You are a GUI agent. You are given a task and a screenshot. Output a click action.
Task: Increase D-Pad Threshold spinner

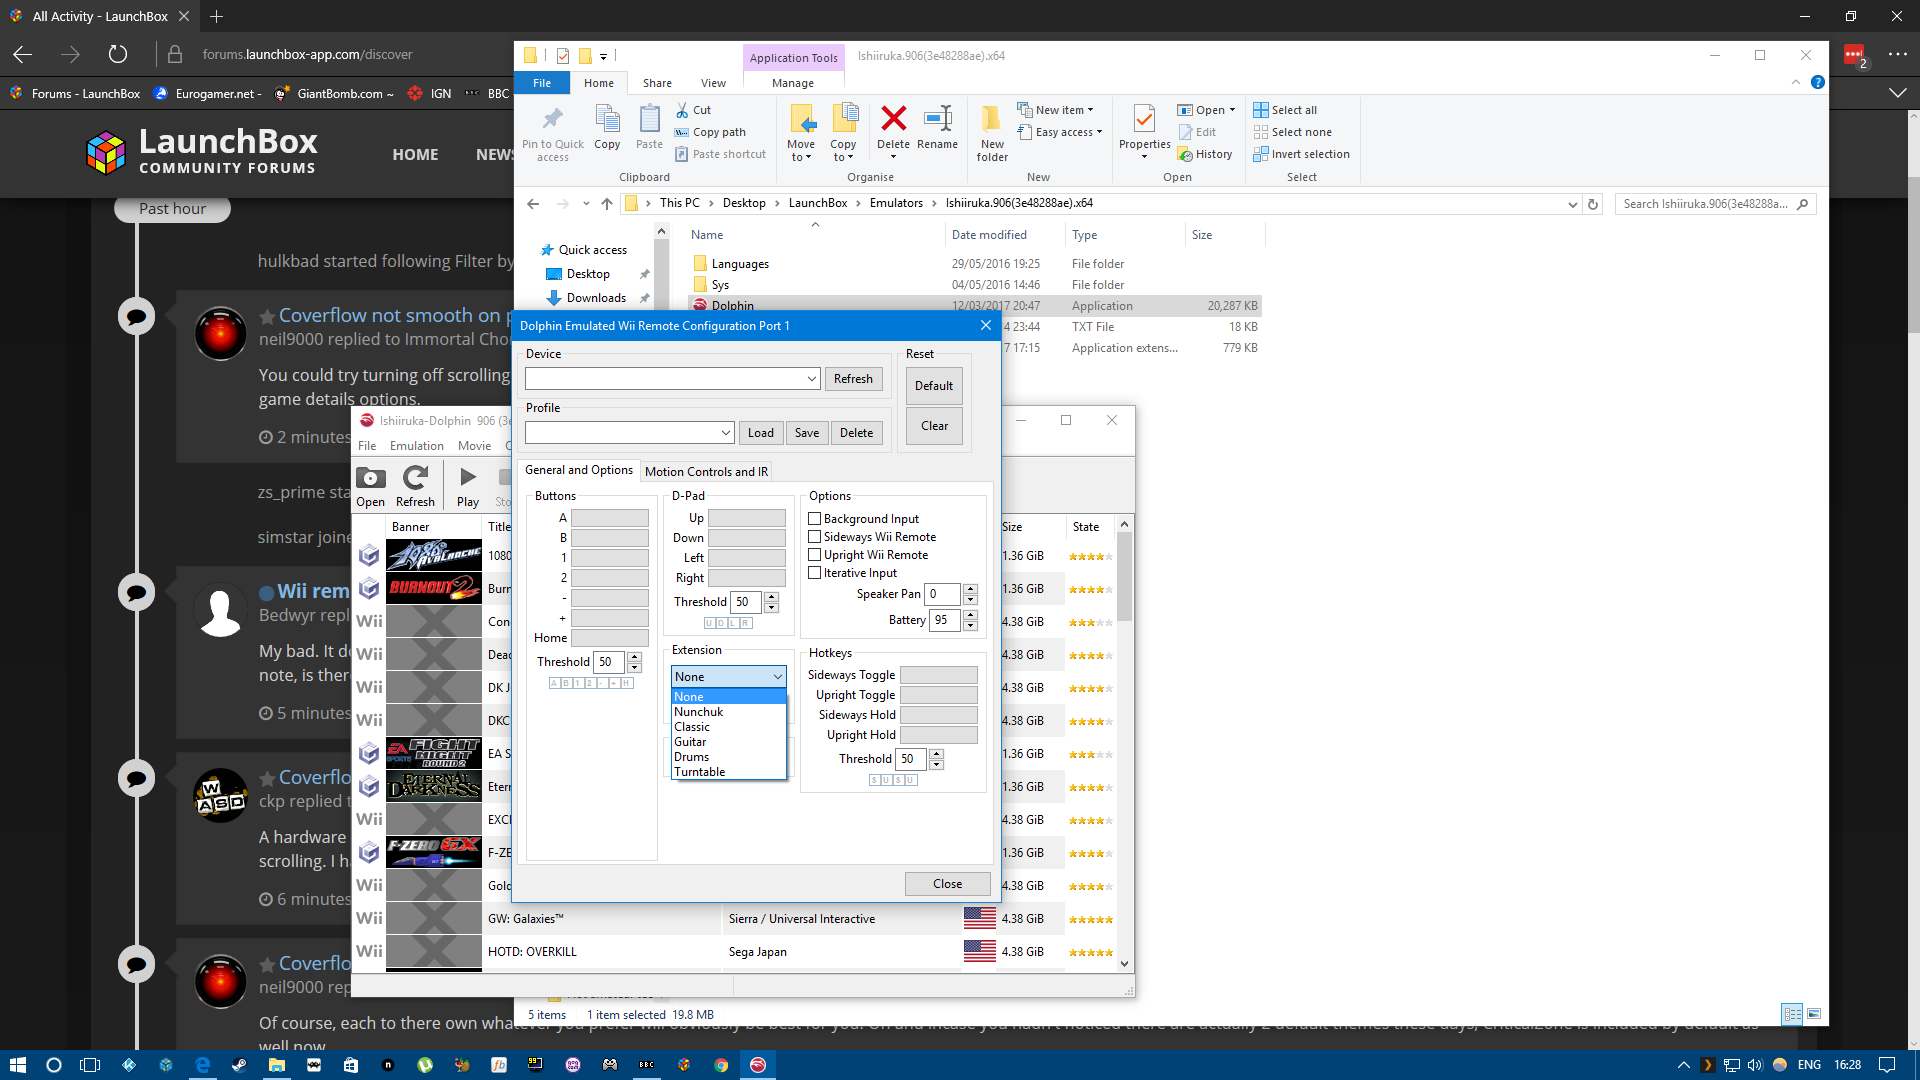(771, 597)
